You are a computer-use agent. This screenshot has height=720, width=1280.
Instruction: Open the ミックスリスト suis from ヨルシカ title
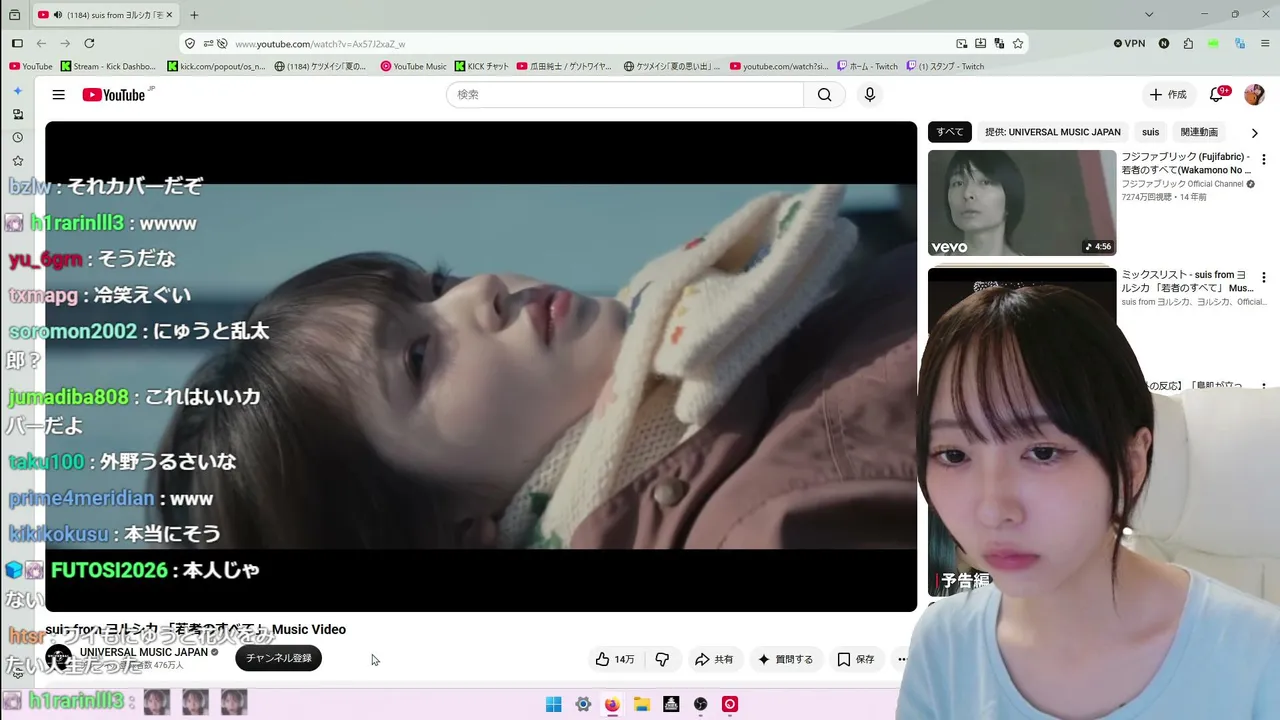[x=1188, y=281]
